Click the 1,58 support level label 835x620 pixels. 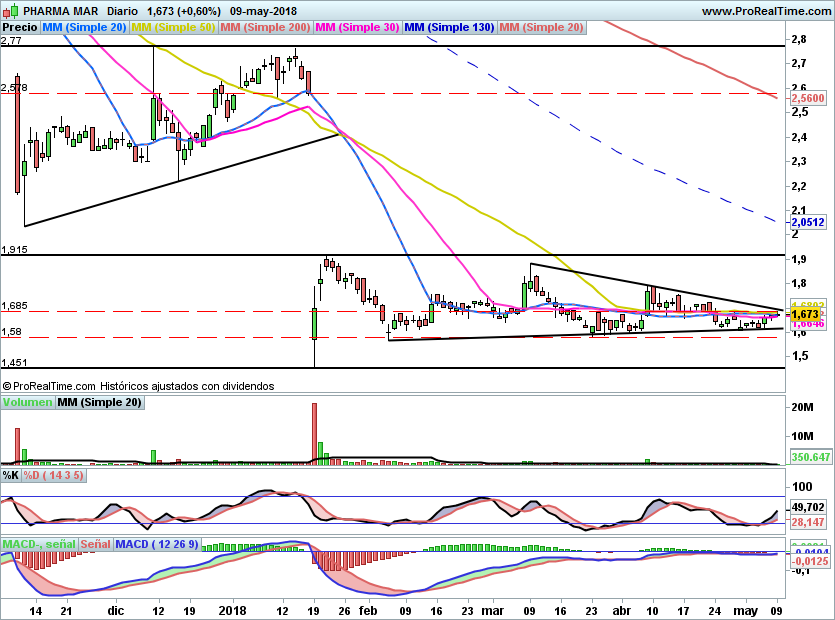point(11,331)
